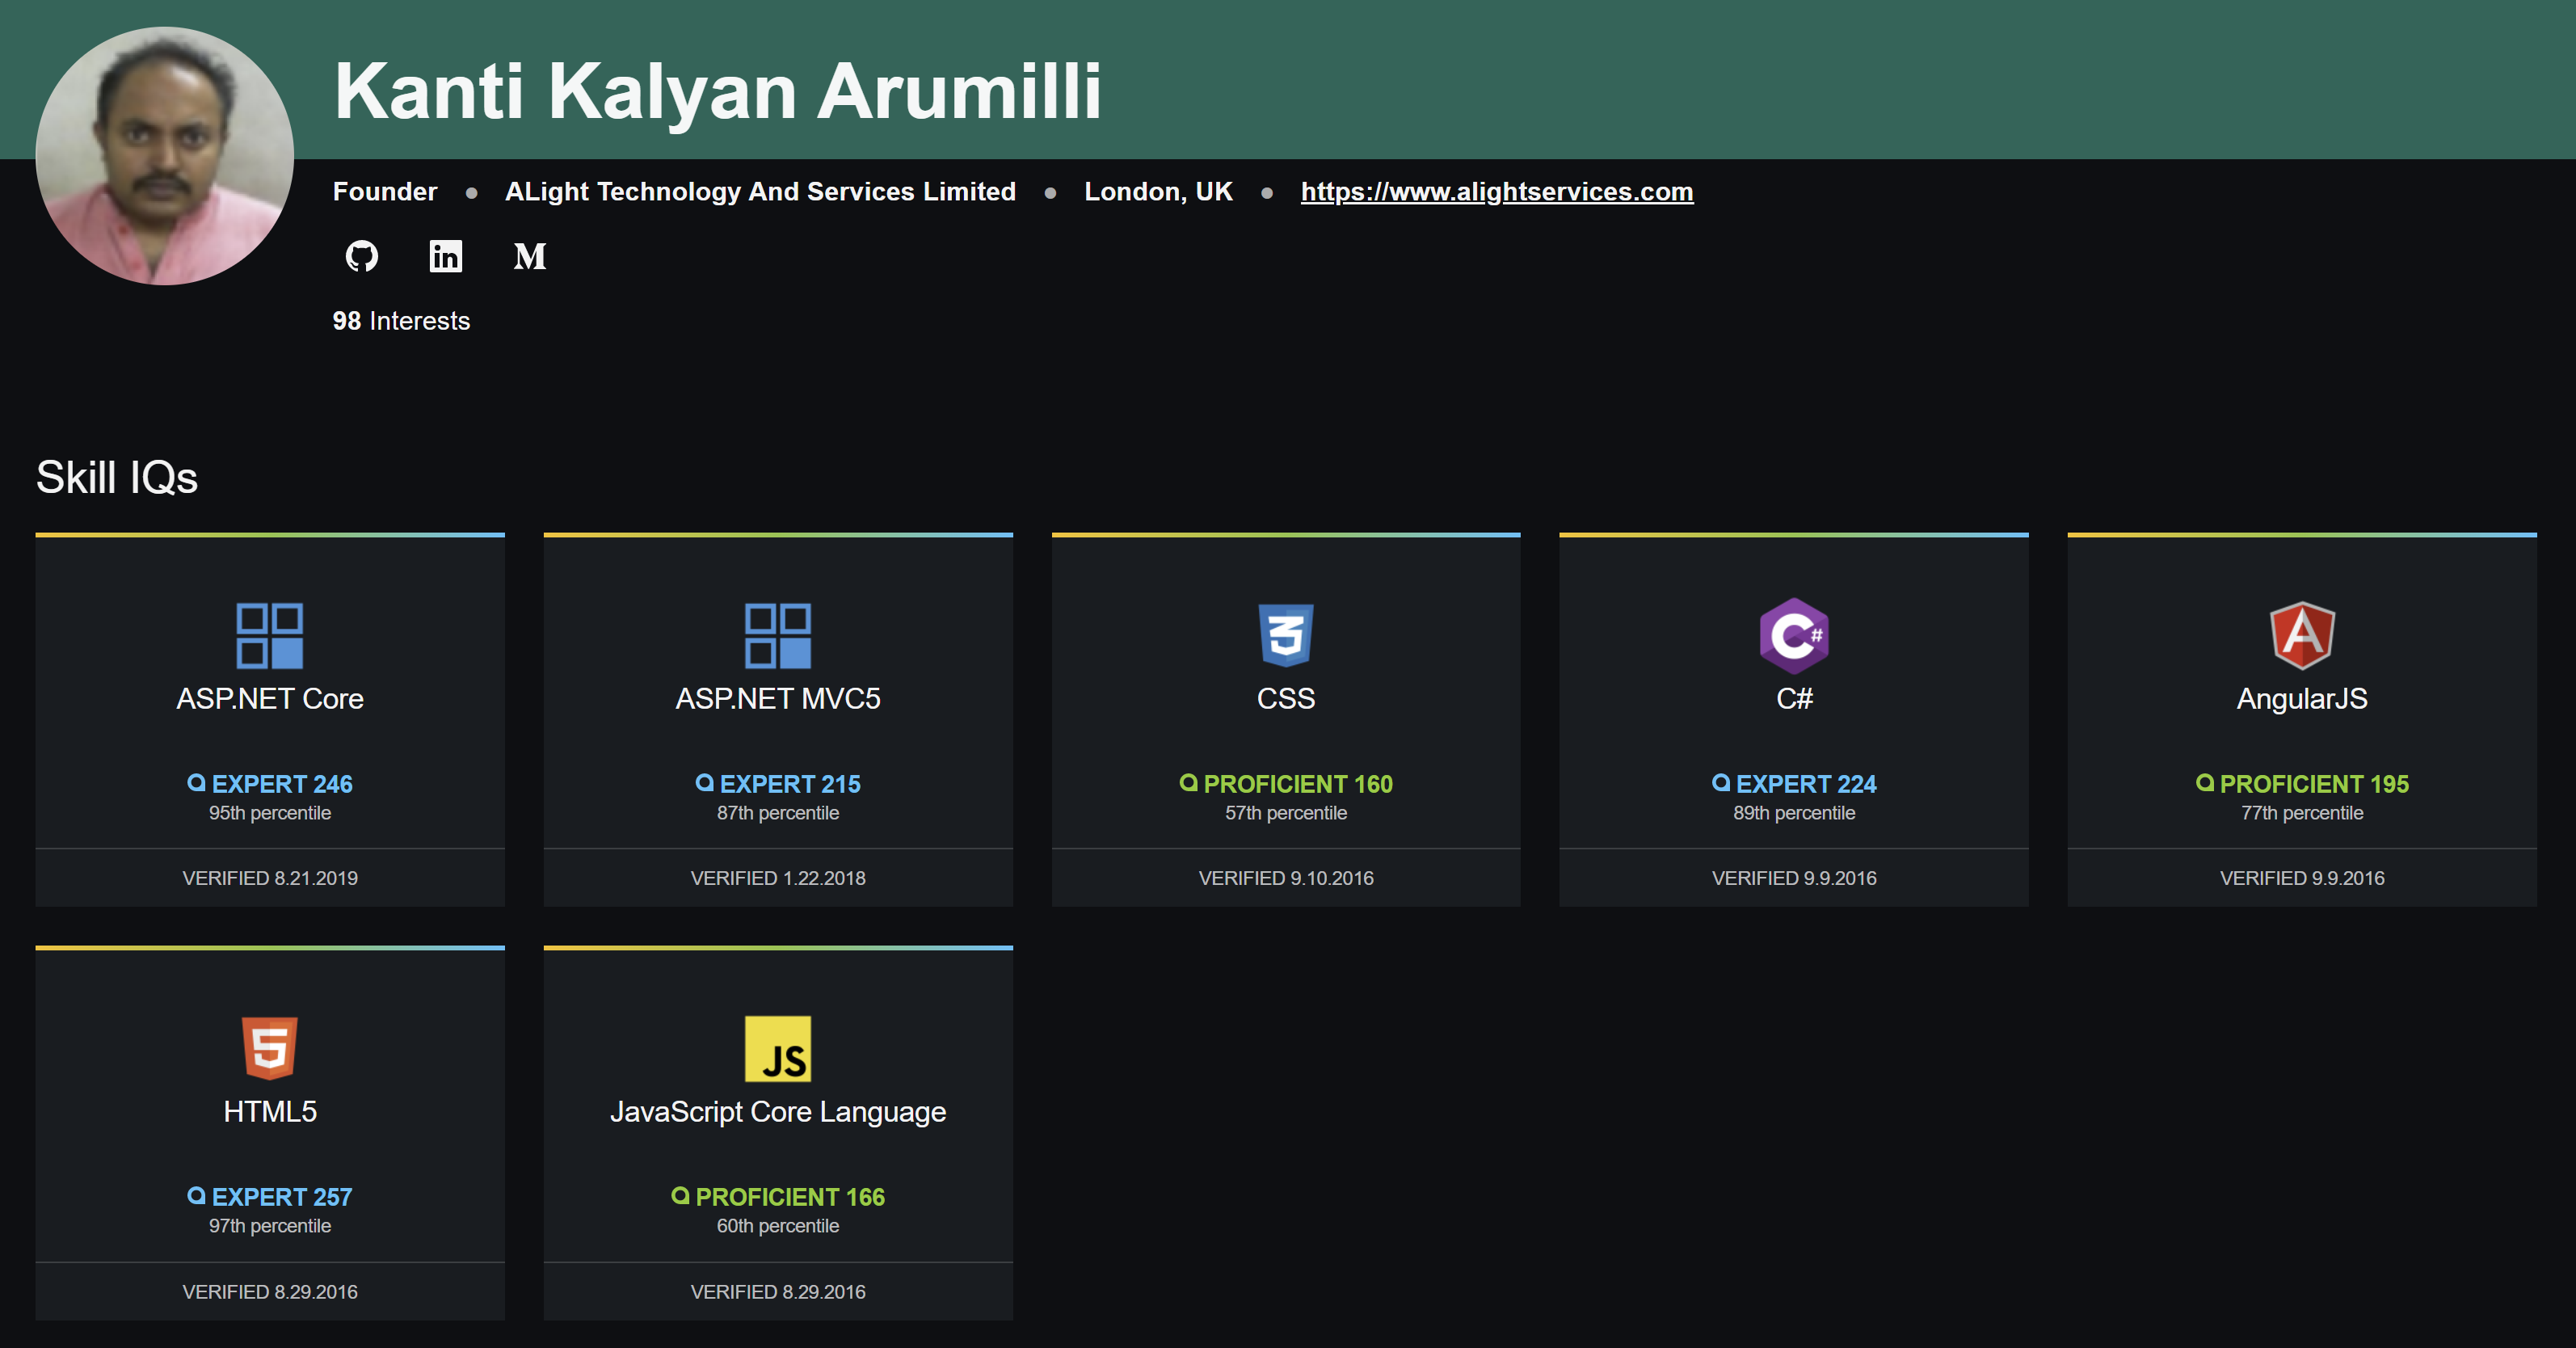Click the AngularJS shield icon

click(x=2302, y=635)
